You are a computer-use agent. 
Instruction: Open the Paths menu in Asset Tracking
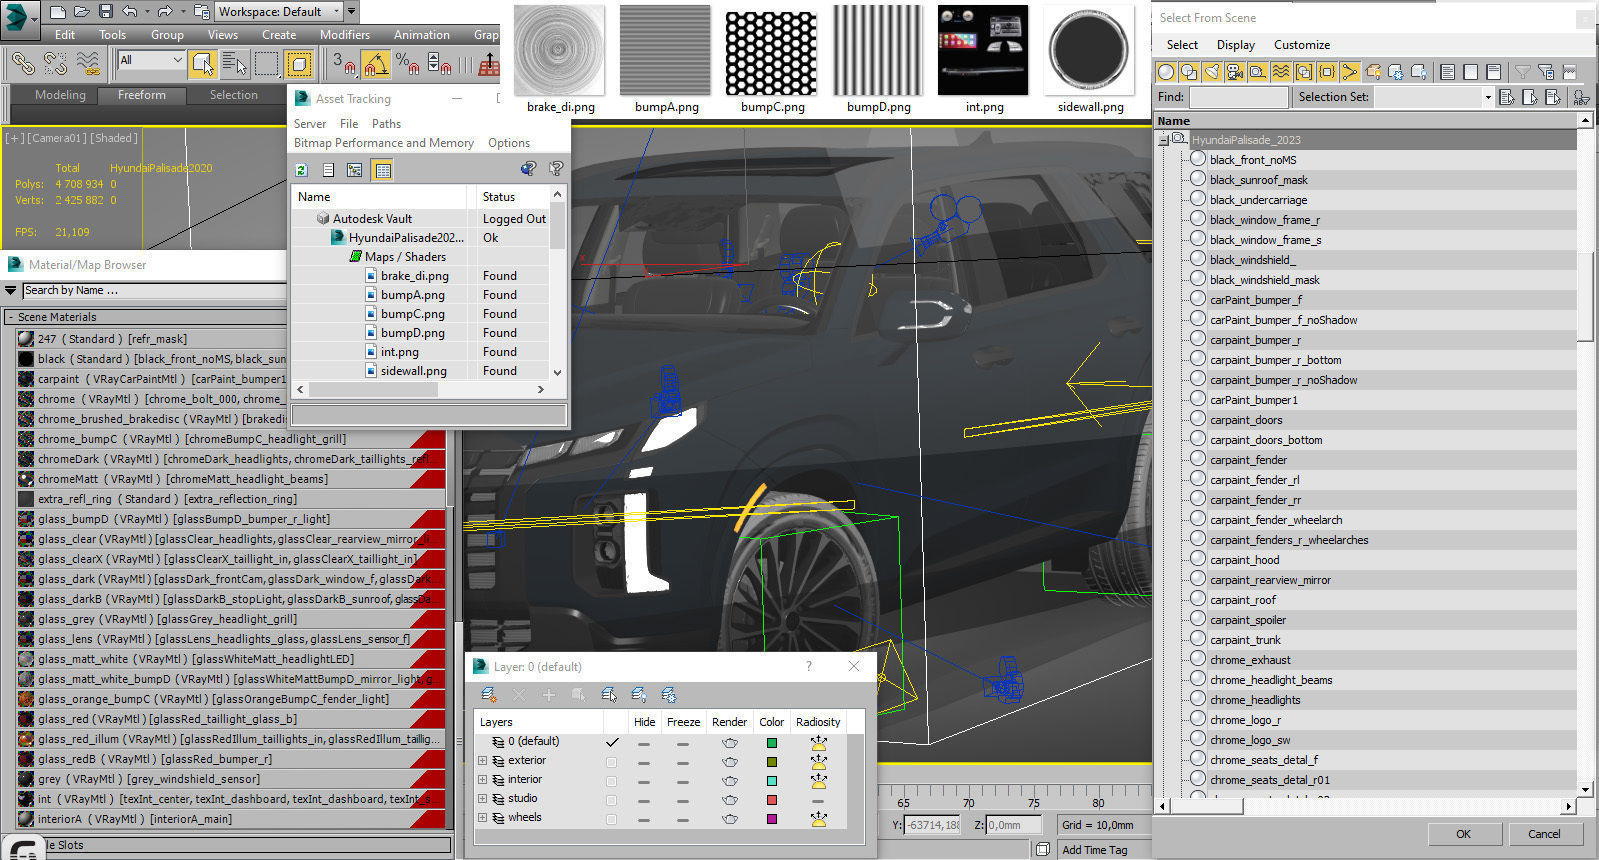click(386, 124)
